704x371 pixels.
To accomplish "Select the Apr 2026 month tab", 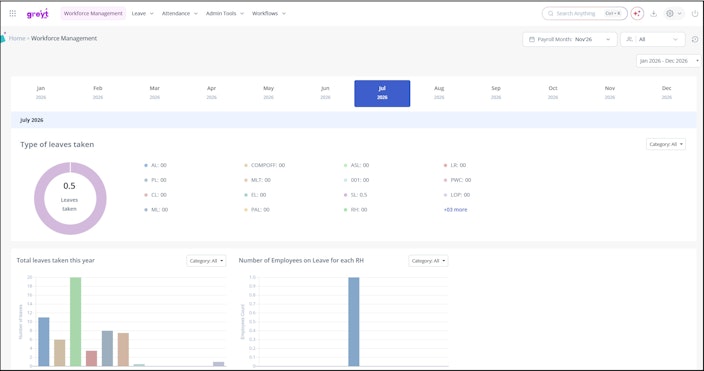I will [x=211, y=93].
